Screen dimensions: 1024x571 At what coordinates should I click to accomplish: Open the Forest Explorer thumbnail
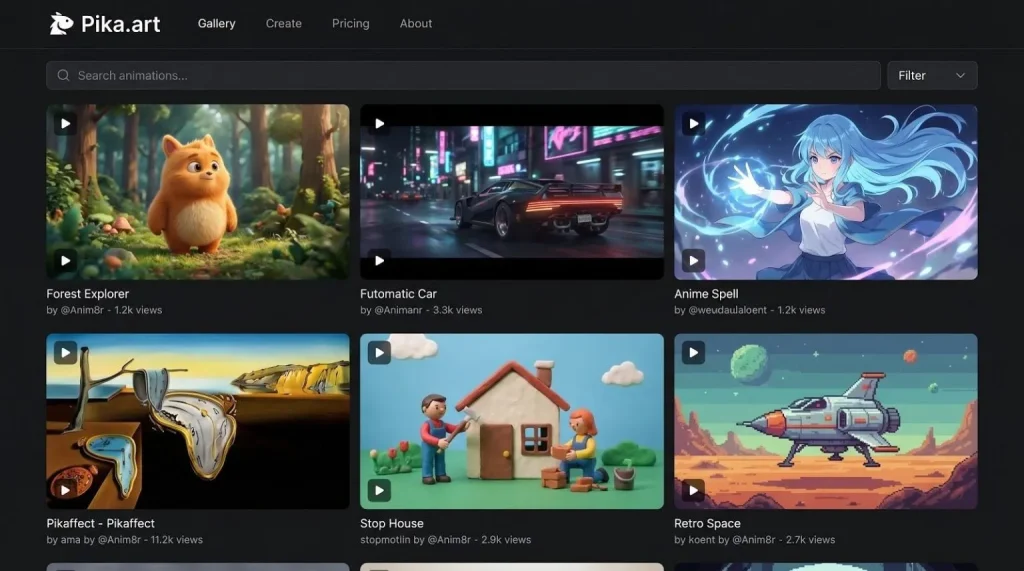pos(198,192)
